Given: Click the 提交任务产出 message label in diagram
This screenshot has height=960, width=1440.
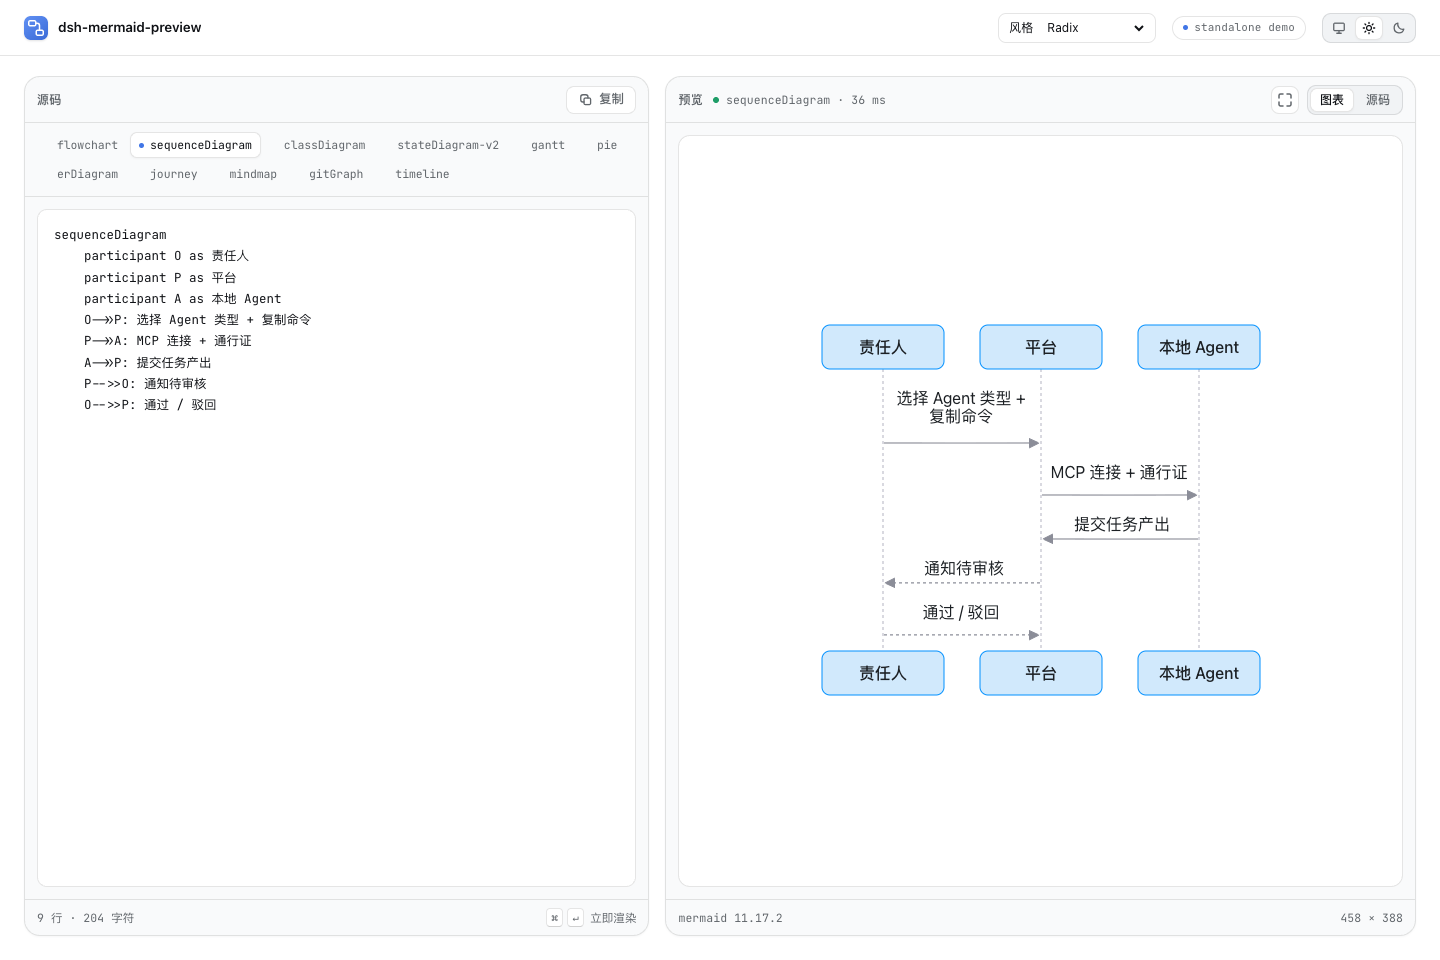Looking at the screenshot, I should point(1121,524).
